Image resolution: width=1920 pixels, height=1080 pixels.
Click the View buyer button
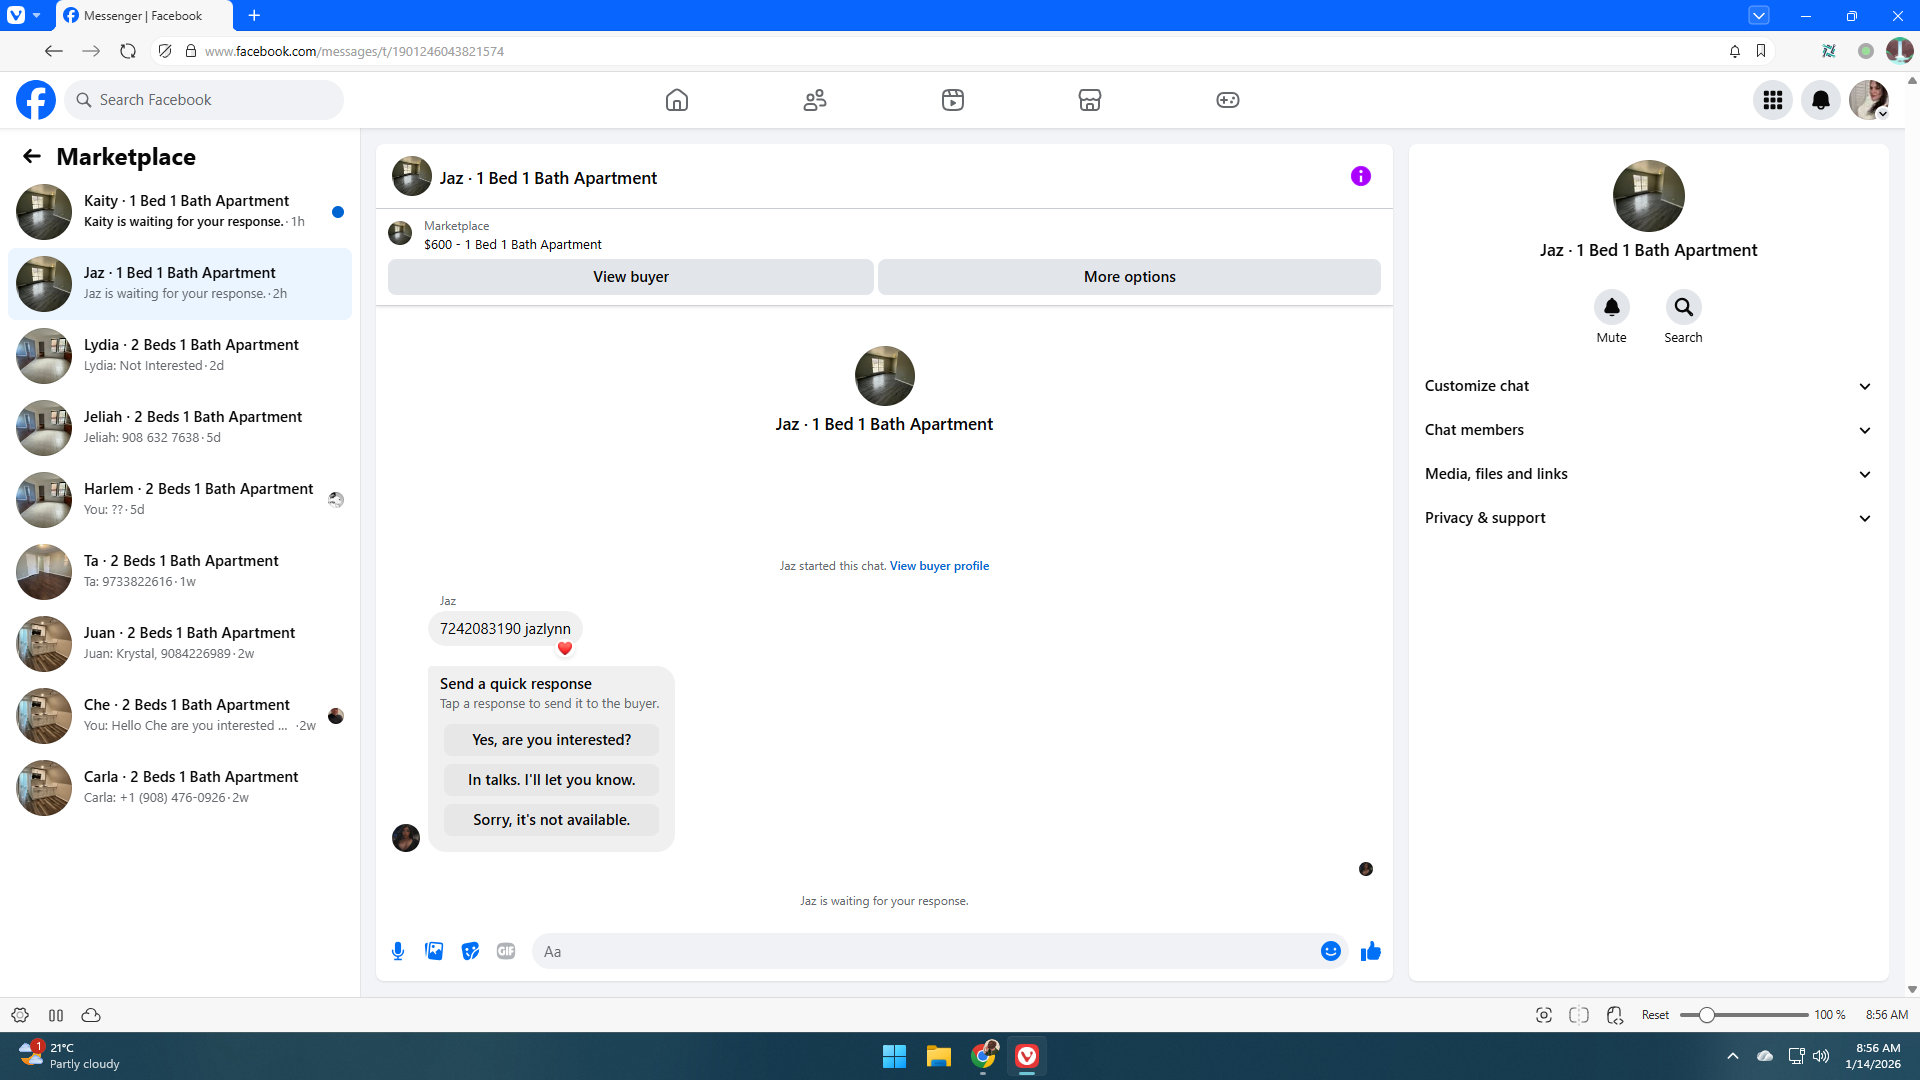(630, 277)
